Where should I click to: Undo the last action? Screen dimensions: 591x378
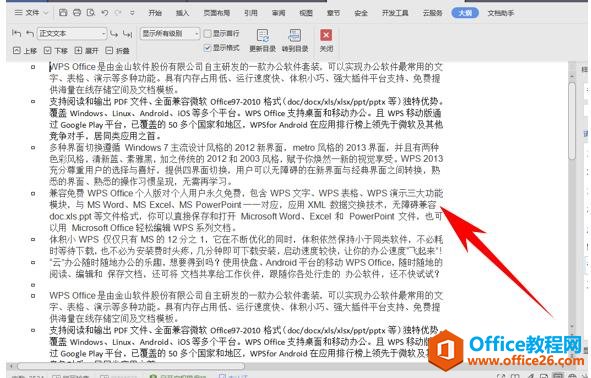click(105, 13)
